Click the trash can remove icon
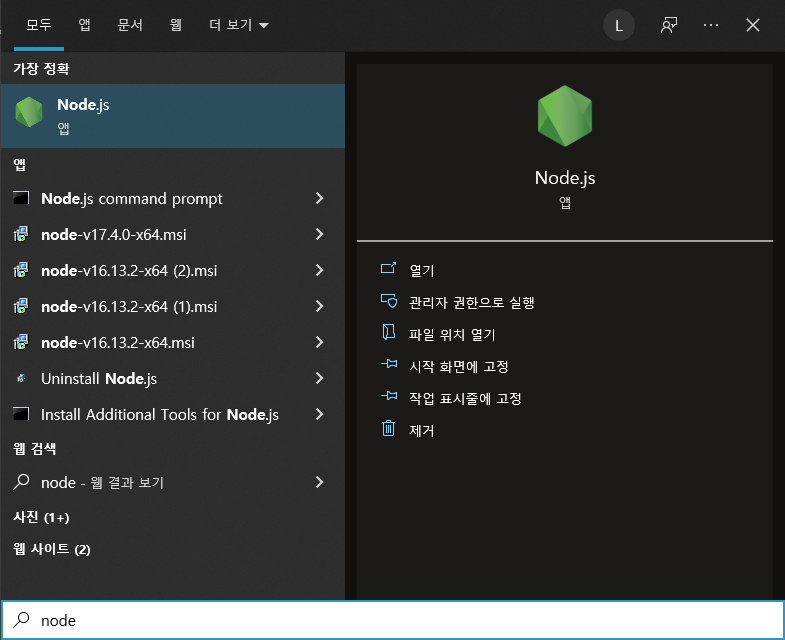This screenshot has width=785, height=640. click(x=388, y=429)
